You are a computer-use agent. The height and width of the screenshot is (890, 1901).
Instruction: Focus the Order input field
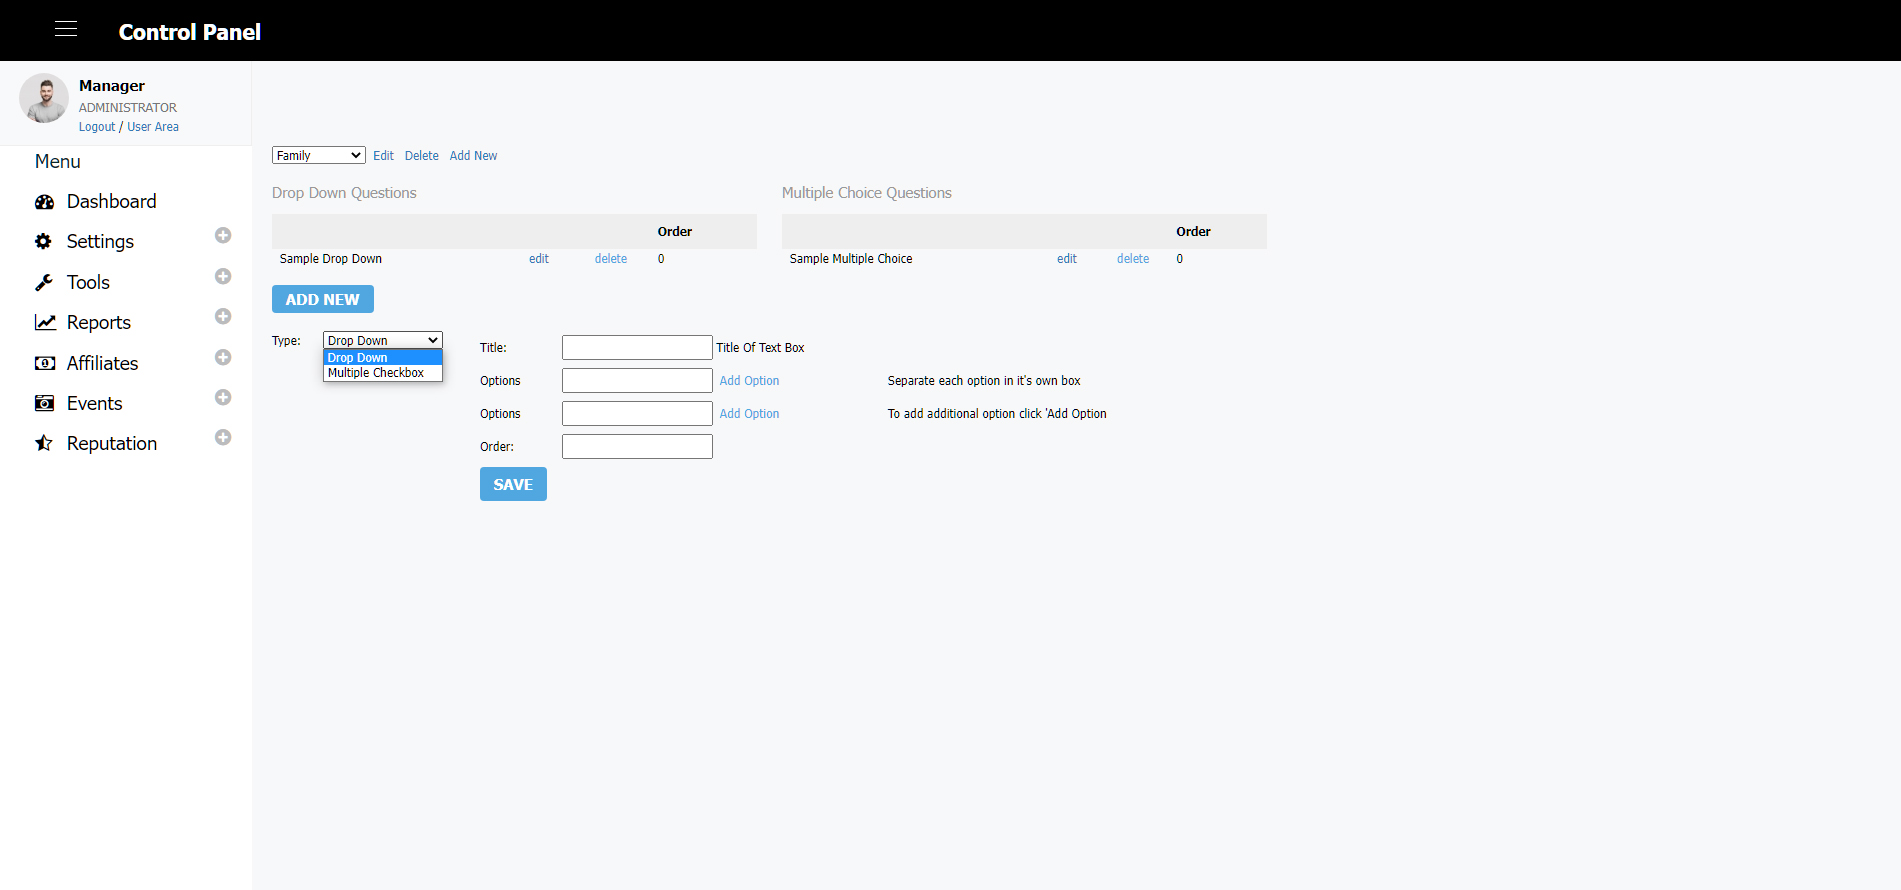click(x=637, y=446)
